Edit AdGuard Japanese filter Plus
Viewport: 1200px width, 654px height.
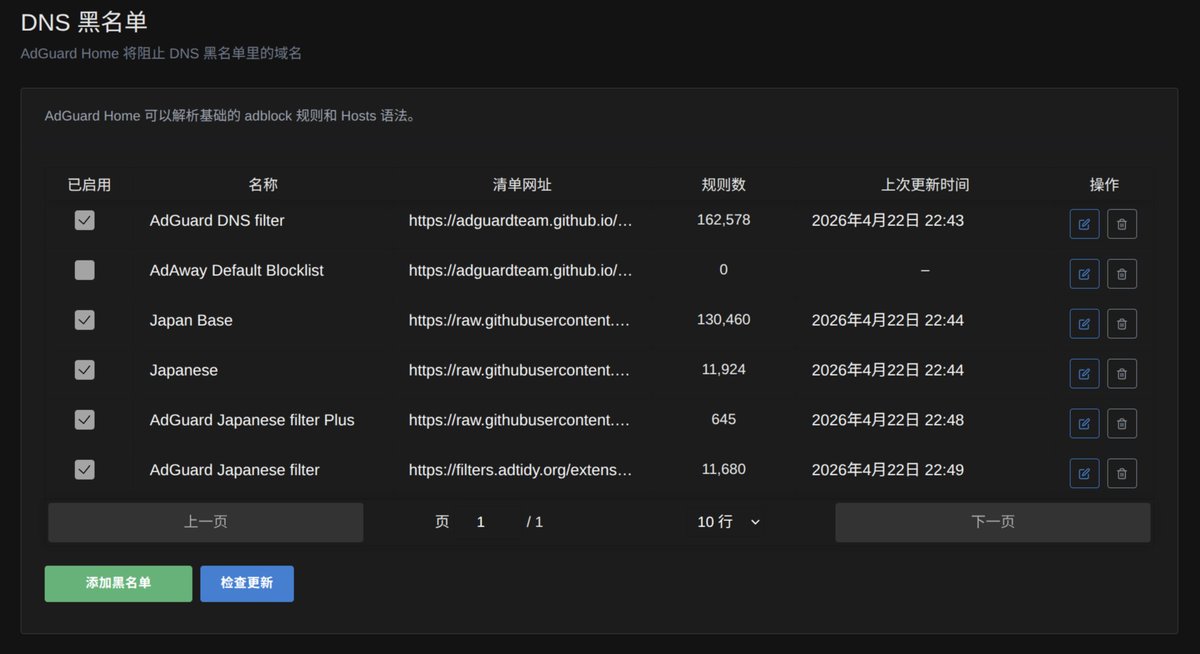pos(1084,424)
